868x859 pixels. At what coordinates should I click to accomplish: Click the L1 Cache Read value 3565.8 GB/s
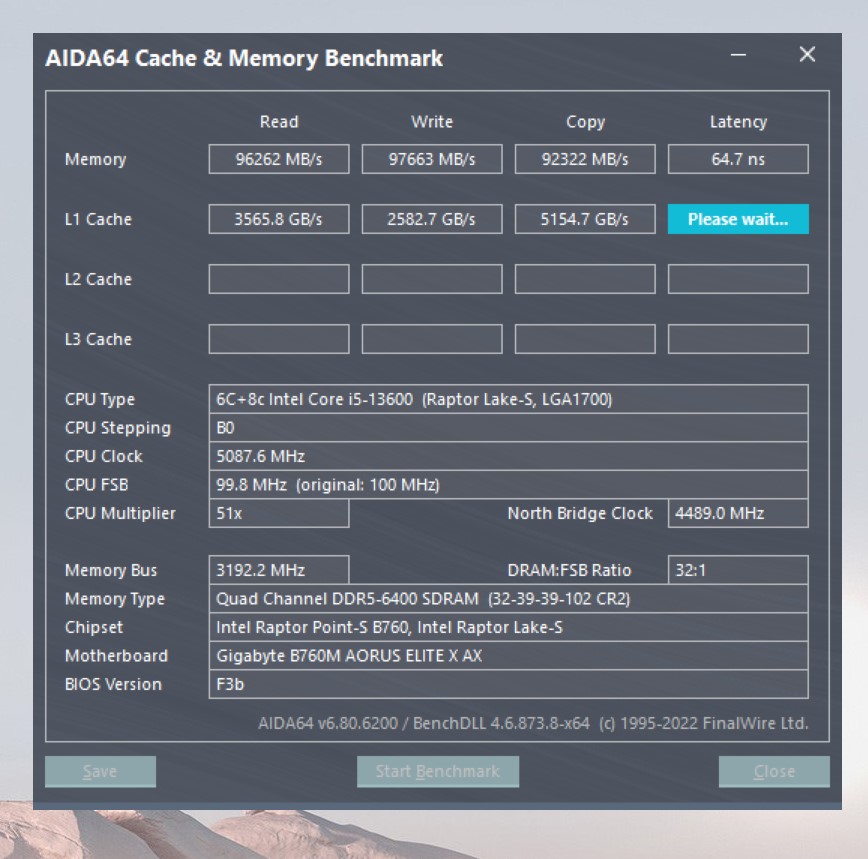click(279, 219)
